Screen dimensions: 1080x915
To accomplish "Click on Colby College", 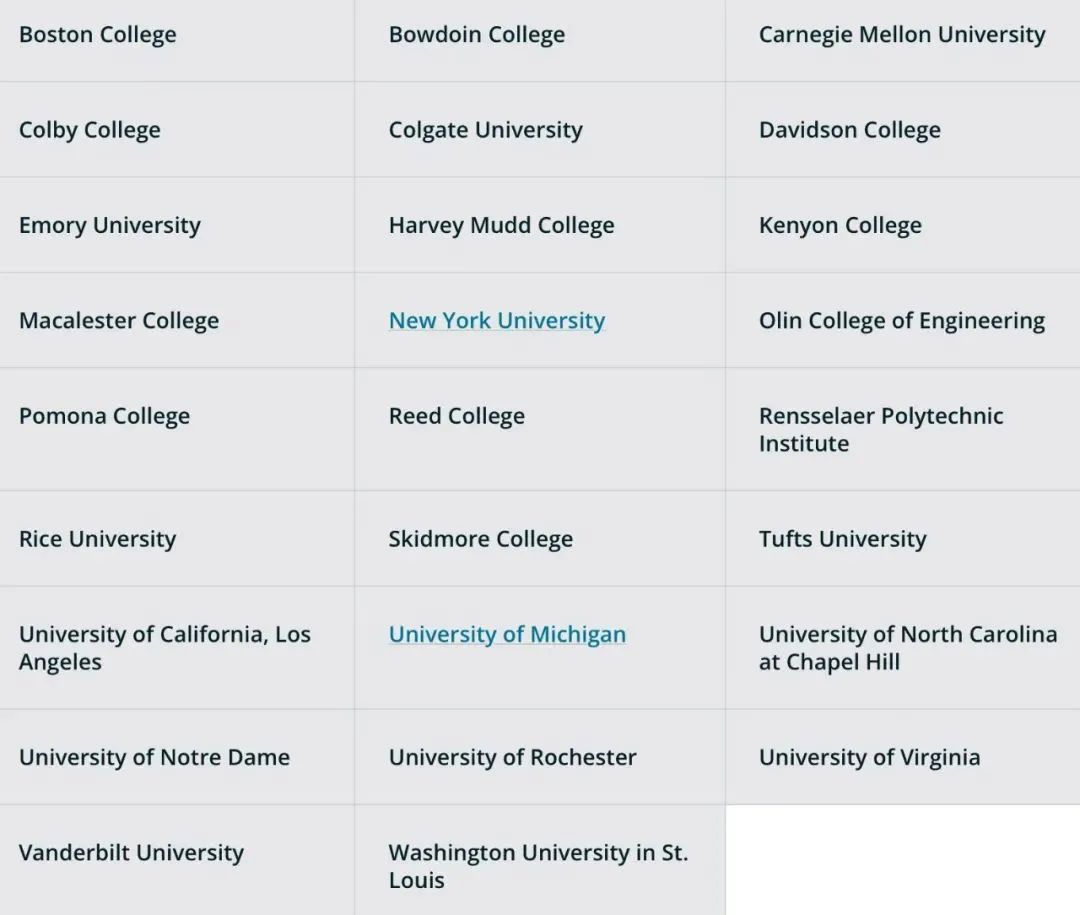I will pyautogui.click(x=89, y=130).
